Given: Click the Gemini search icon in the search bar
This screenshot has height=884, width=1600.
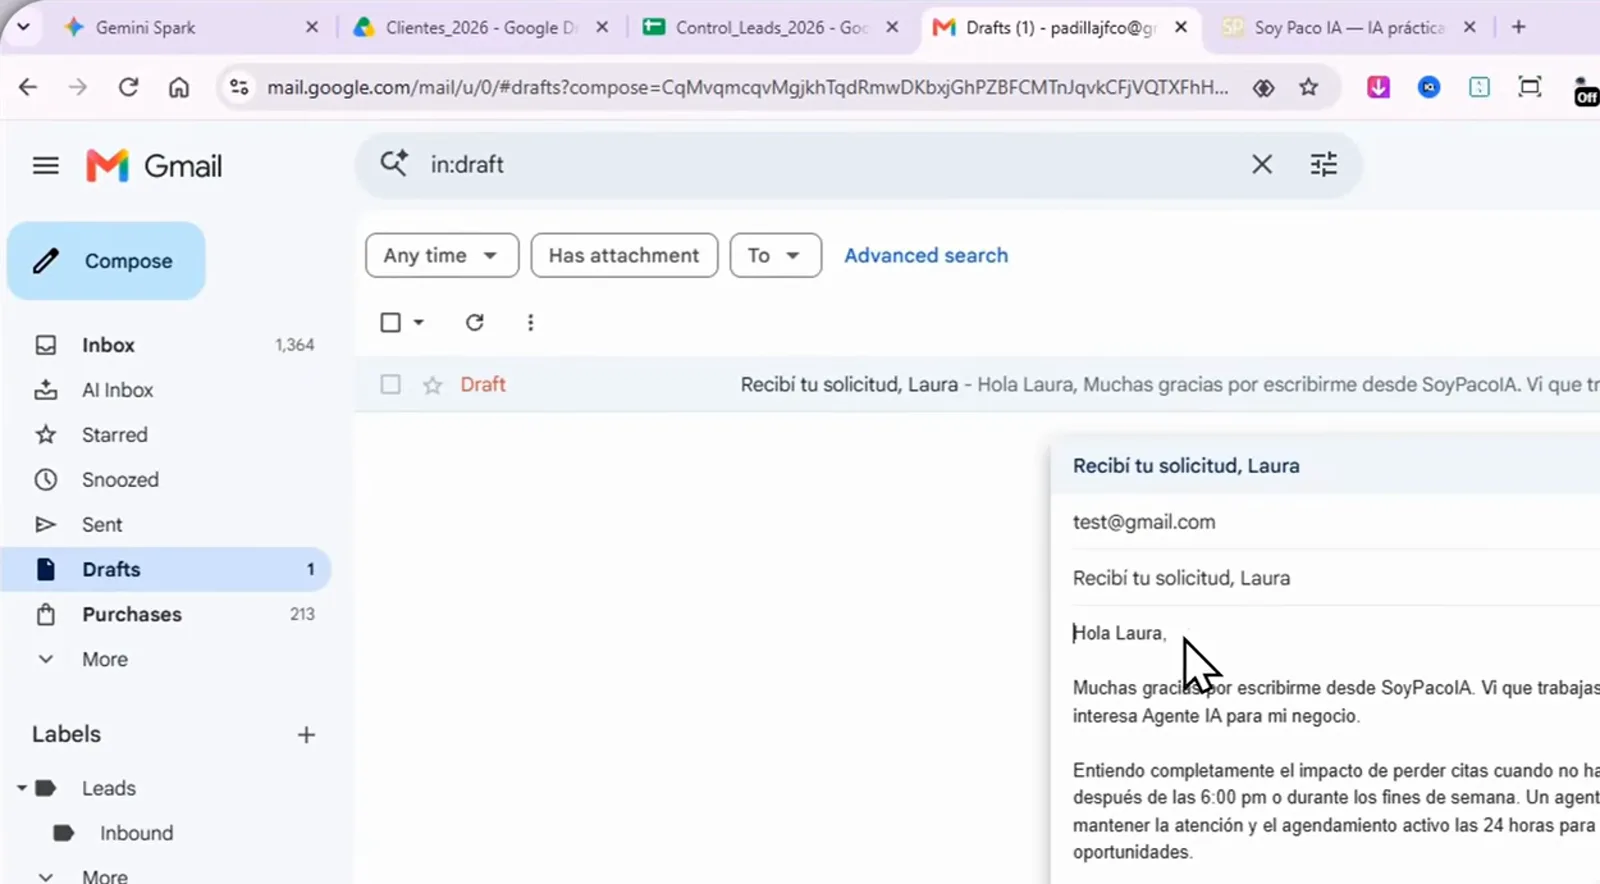Looking at the screenshot, I should pyautogui.click(x=394, y=163).
